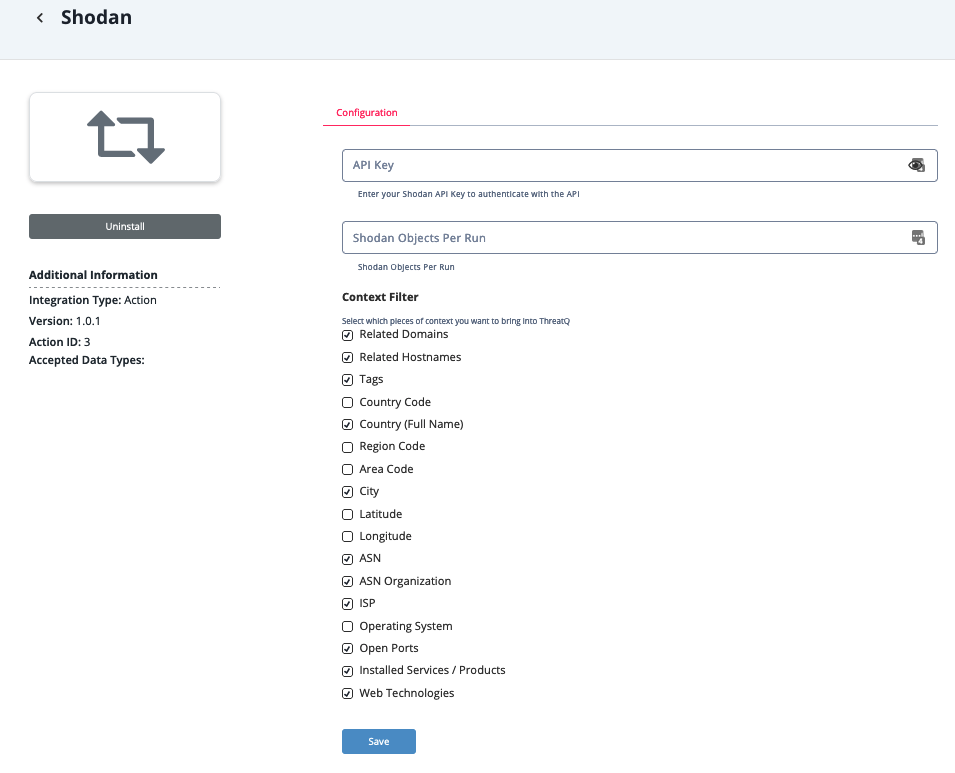Image resolution: width=955 pixels, height=773 pixels.
Task: Uncheck ASN Organization checkbox
Action: pyautogui.click(x=348, y=582)
